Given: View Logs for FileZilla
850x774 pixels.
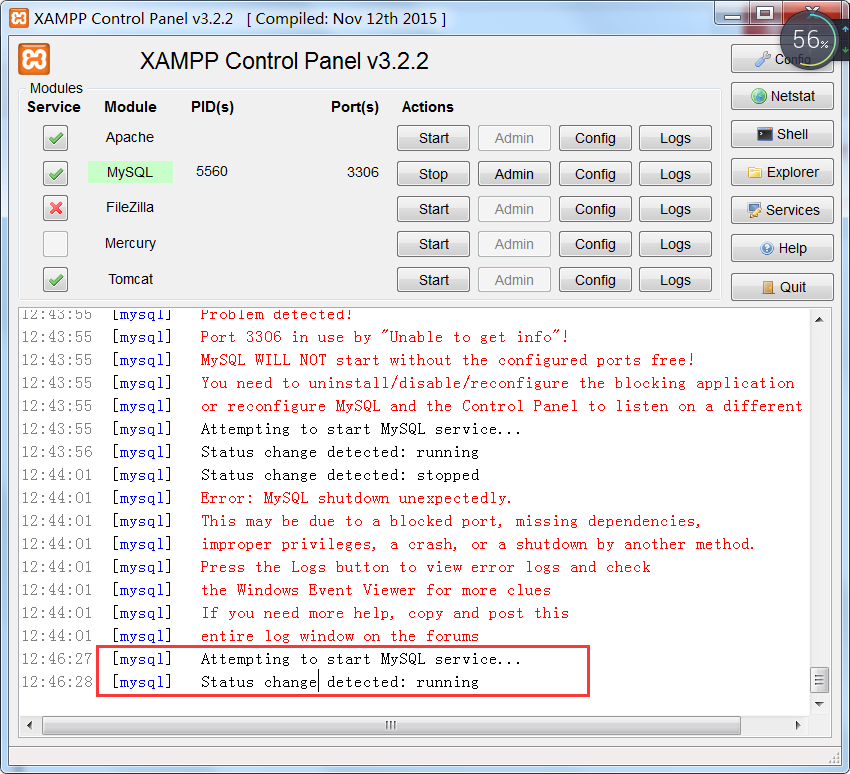Looking at the screenshot, I should pos(676,208).
